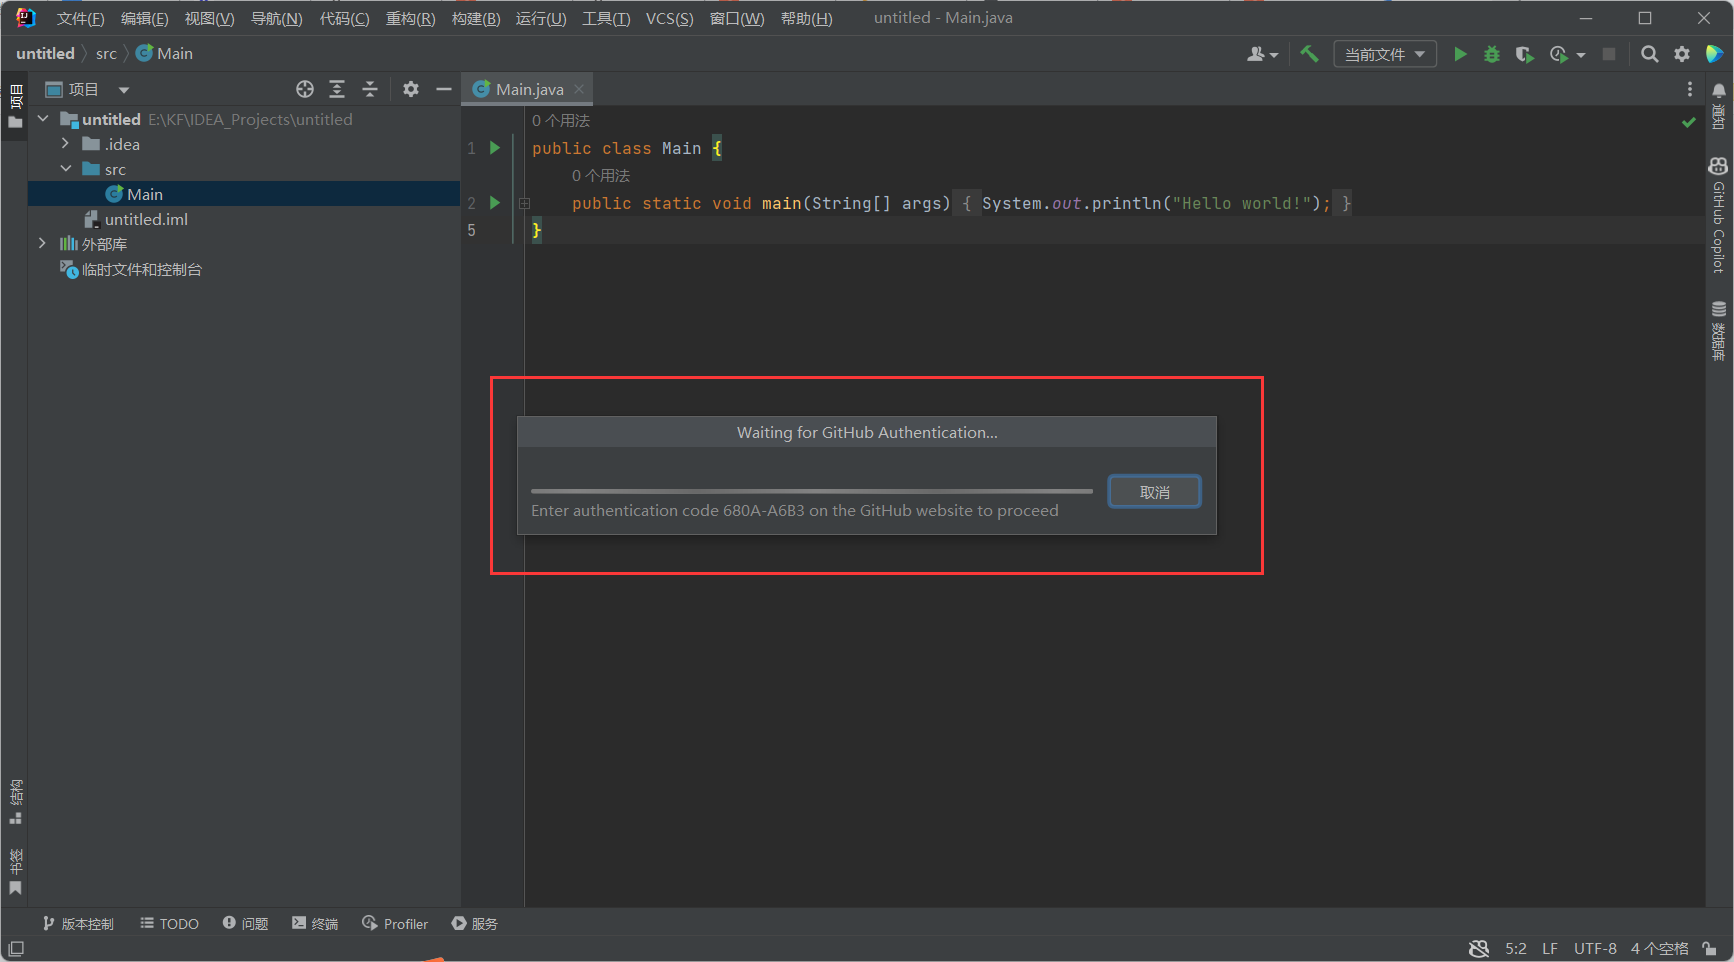Collapse the untitled project root node

pyautogui.click(x=43, y=119)
